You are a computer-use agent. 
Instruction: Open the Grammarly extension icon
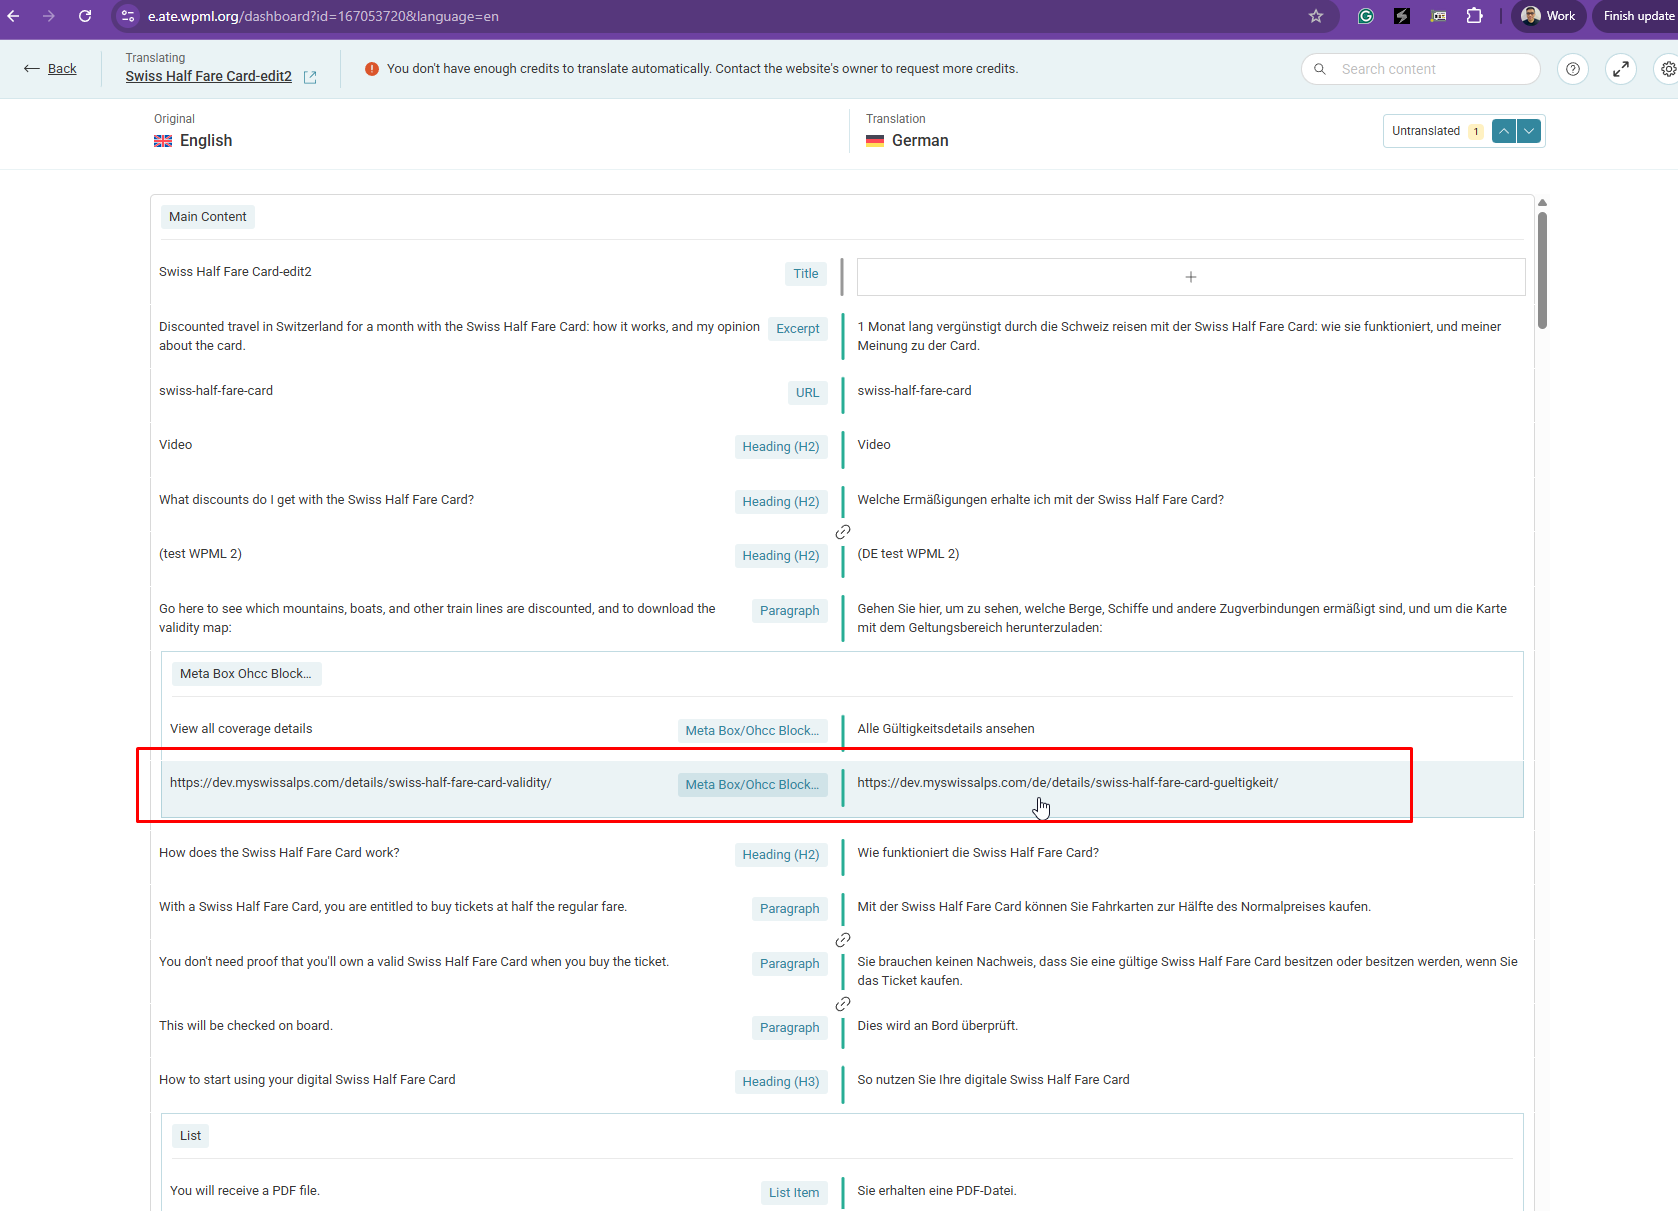tap(1366, 16)
